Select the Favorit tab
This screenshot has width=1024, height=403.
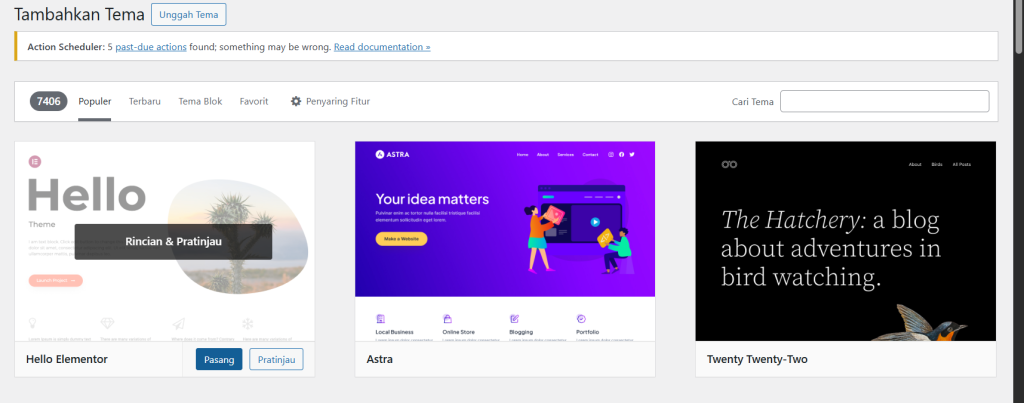[x=254, y=101]
